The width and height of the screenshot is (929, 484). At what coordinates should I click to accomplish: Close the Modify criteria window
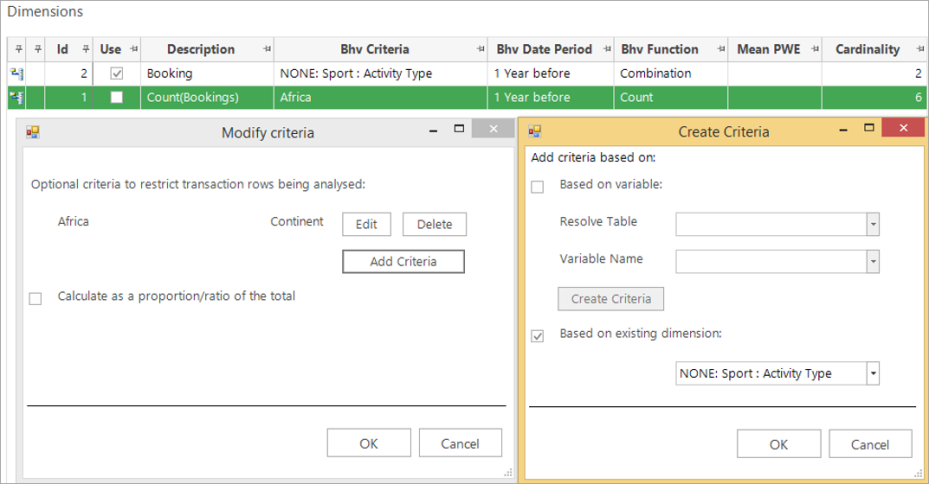tap(493, 129)
